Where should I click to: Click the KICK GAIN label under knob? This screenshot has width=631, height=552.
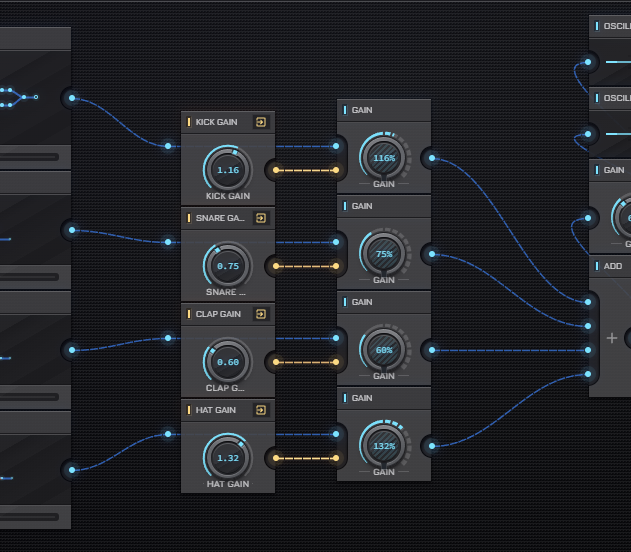tap(228, 196)
